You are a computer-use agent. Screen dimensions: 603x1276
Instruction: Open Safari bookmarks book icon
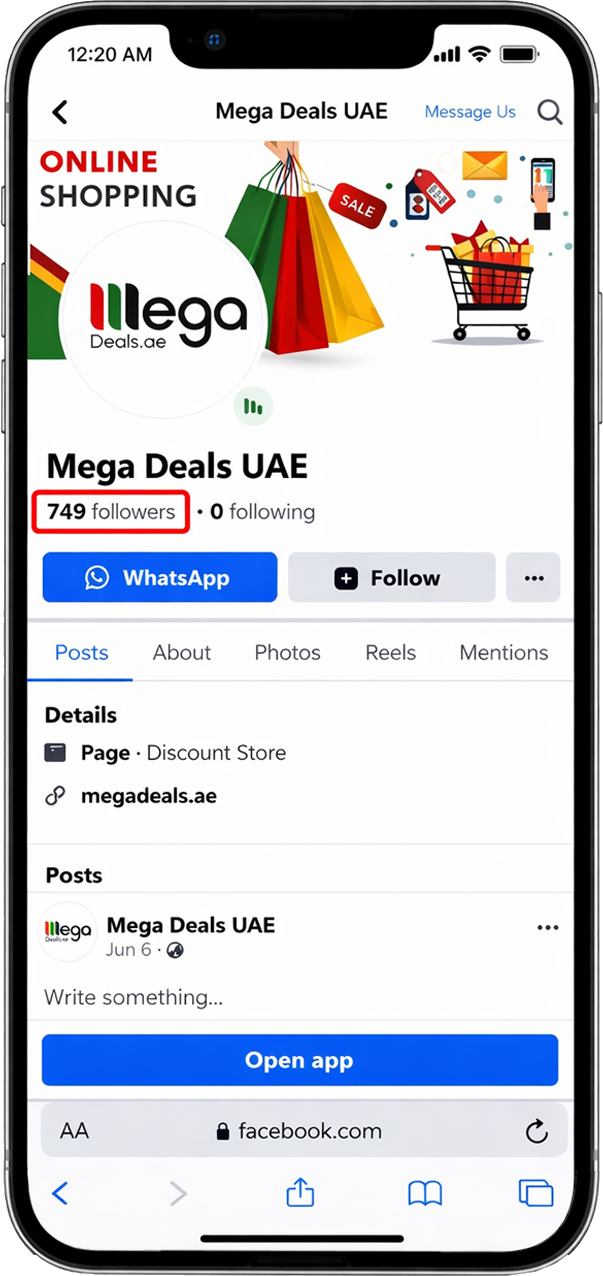pos(425,1193)
